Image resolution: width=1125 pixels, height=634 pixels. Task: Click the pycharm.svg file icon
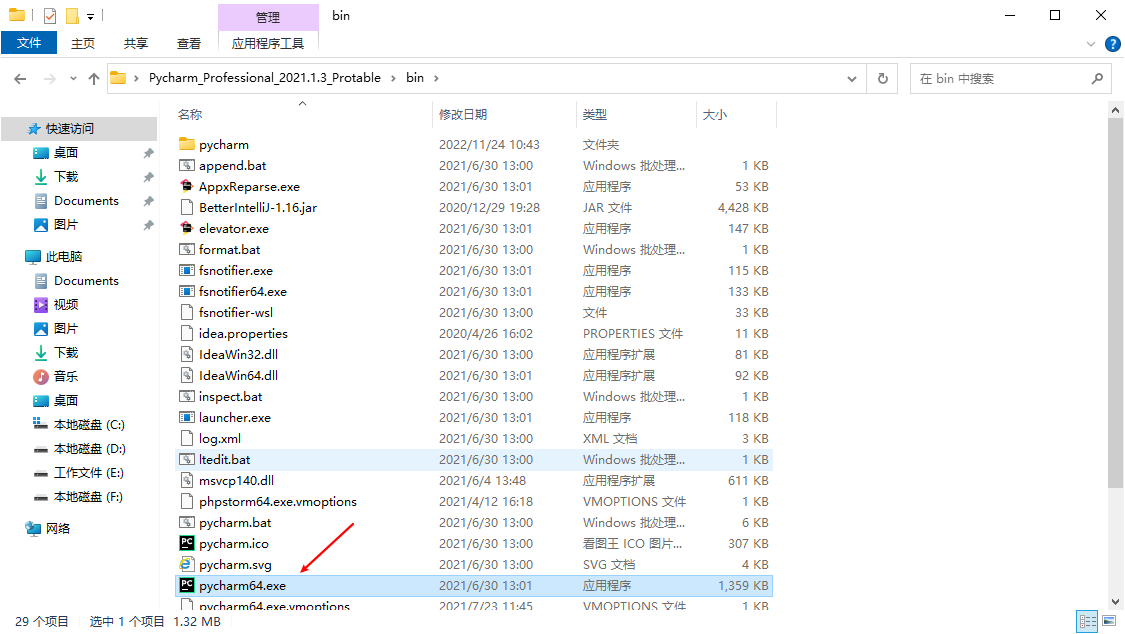coord(187,564)
